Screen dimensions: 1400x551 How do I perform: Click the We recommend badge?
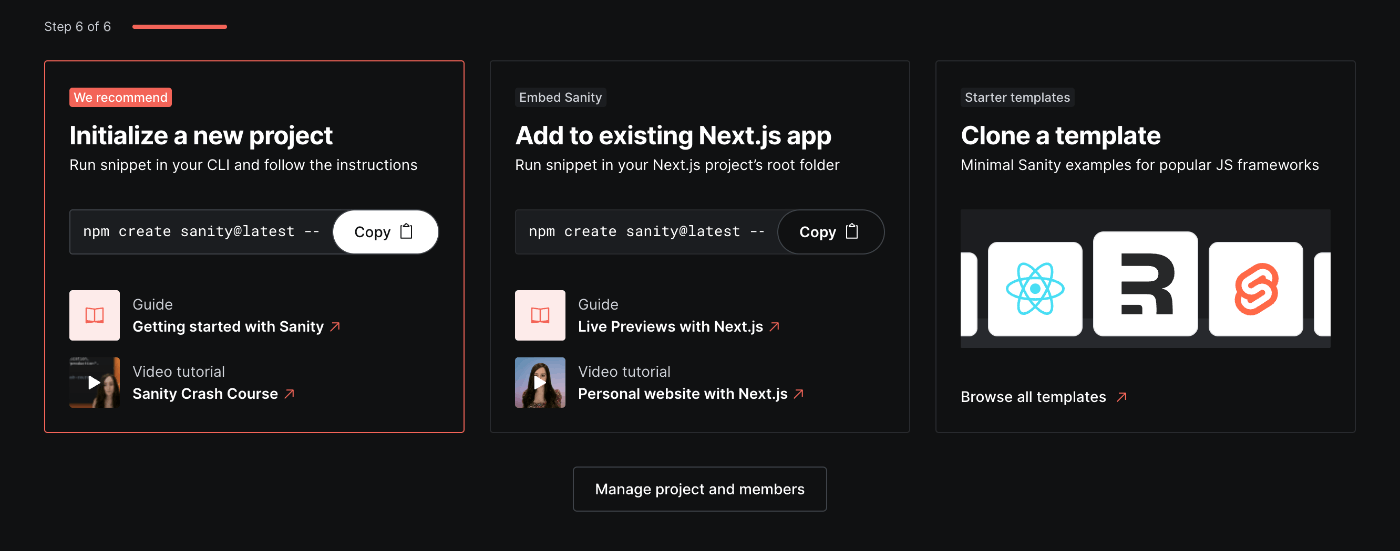(x=121, y=97)
